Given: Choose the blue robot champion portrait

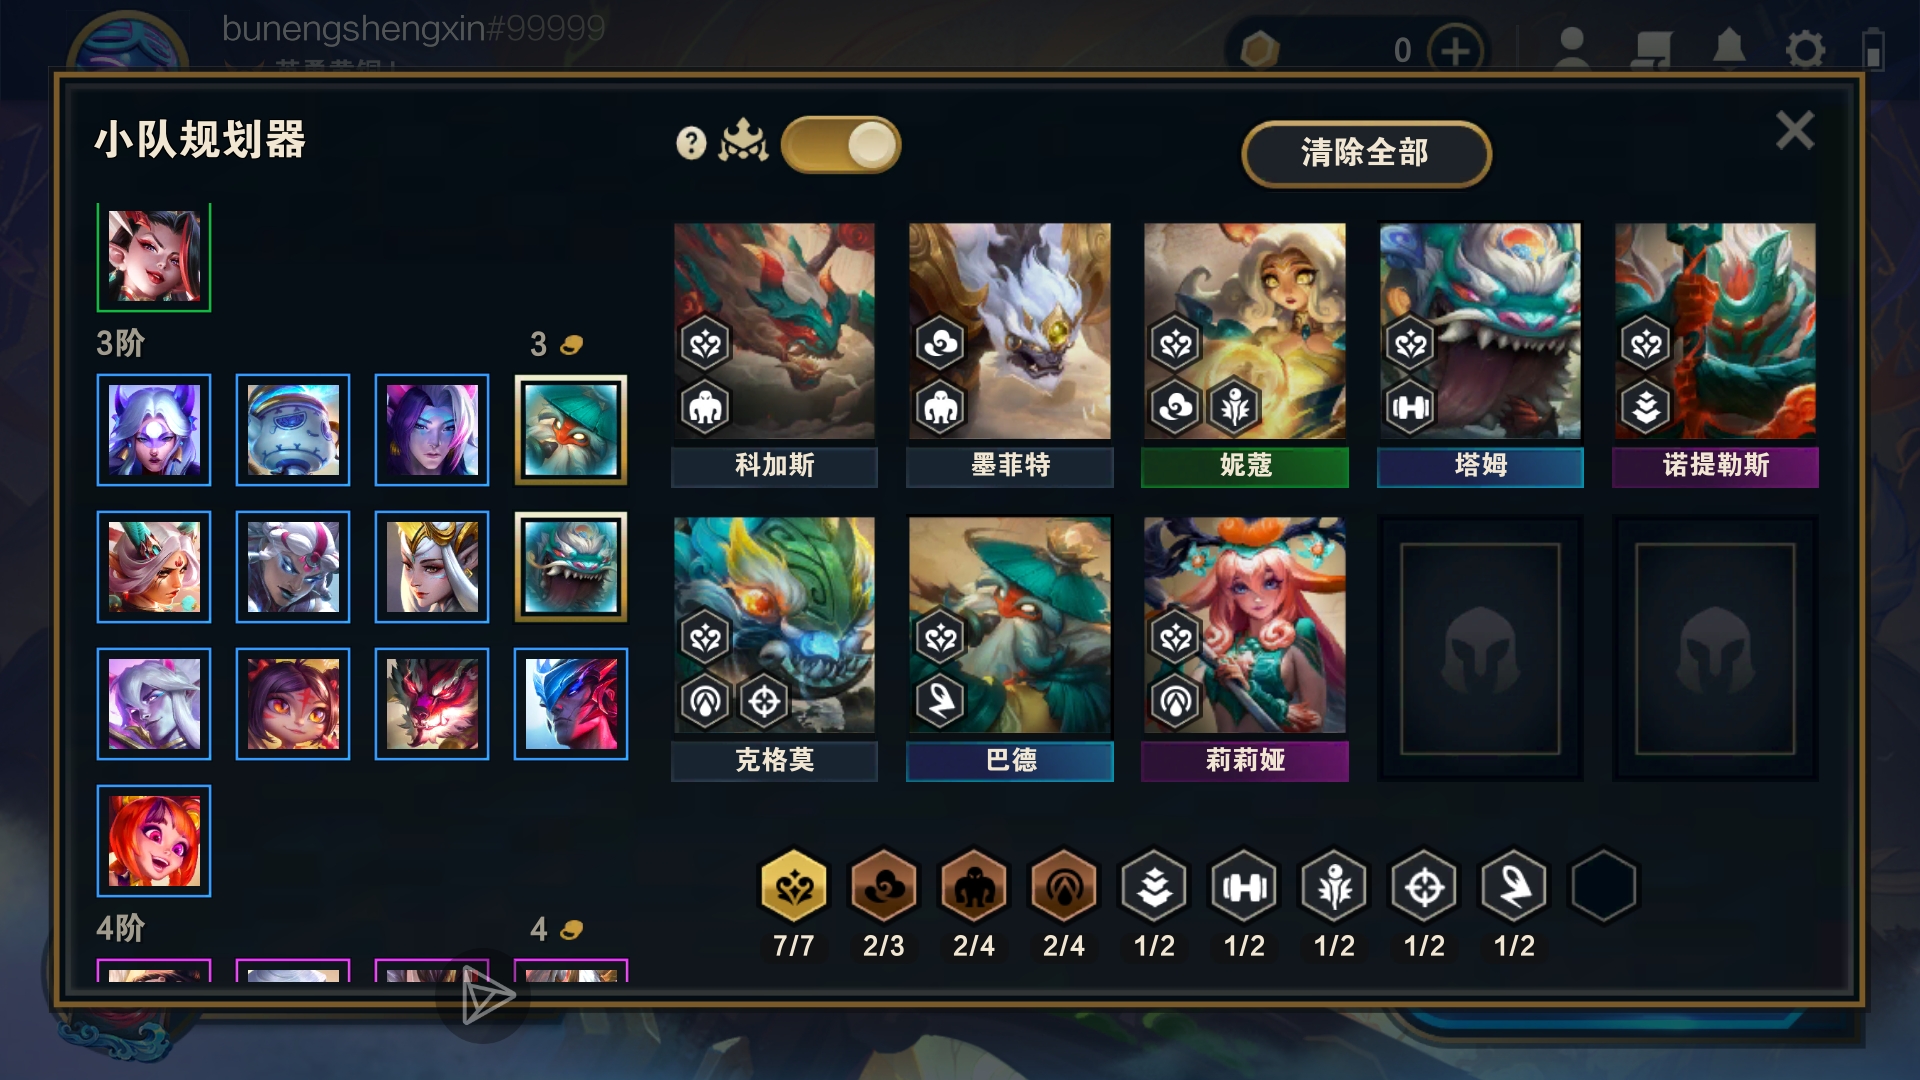Looking at the screenshot, I should tap(293, 430).
